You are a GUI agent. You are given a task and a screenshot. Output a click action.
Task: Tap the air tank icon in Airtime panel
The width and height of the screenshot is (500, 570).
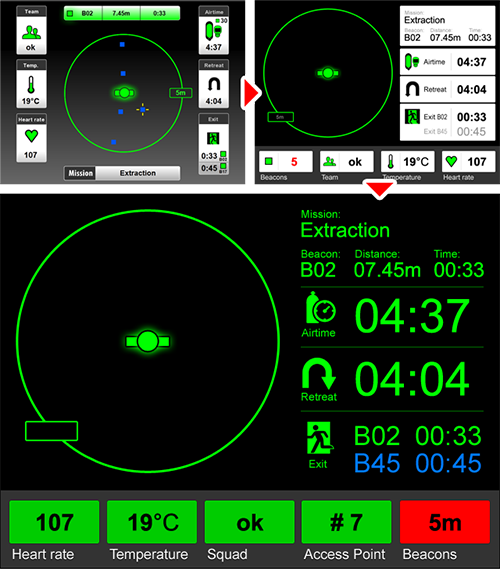pos(213,31)
